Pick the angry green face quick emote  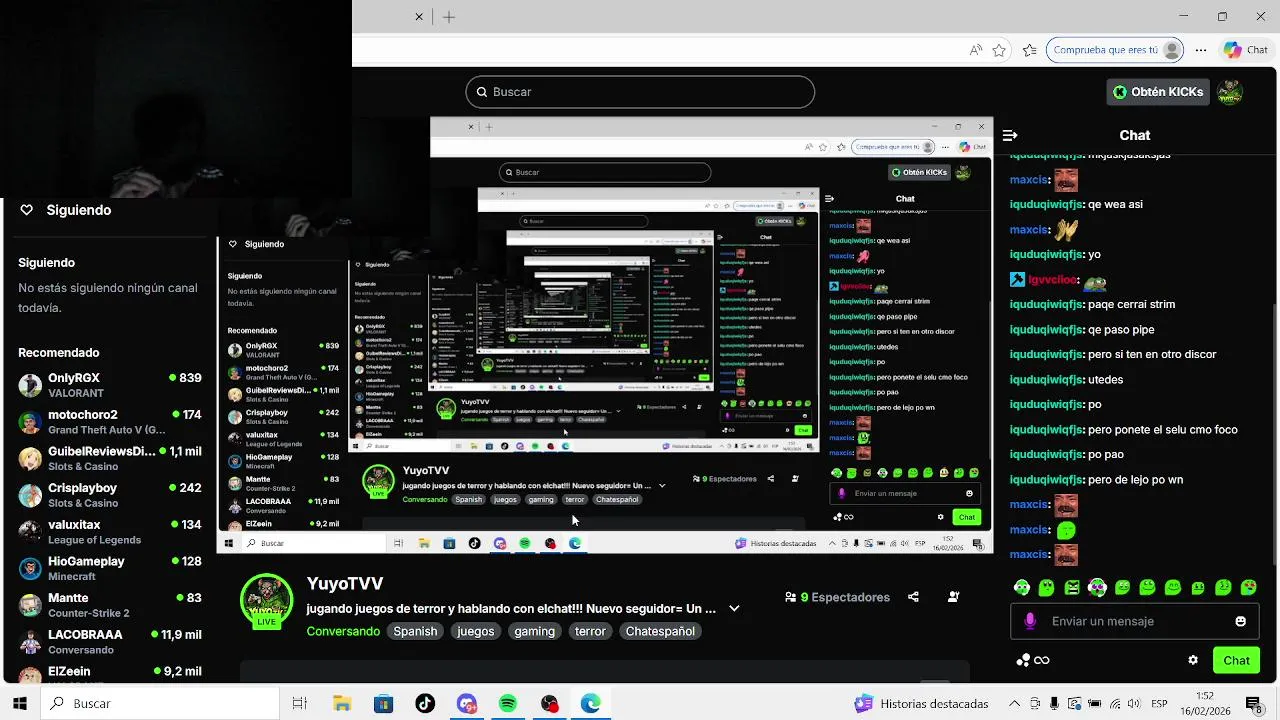coord(1072,588)
